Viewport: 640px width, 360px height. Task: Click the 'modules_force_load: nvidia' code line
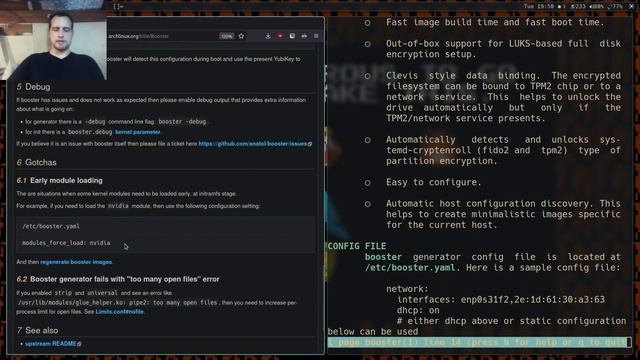[x=66, y=243]
